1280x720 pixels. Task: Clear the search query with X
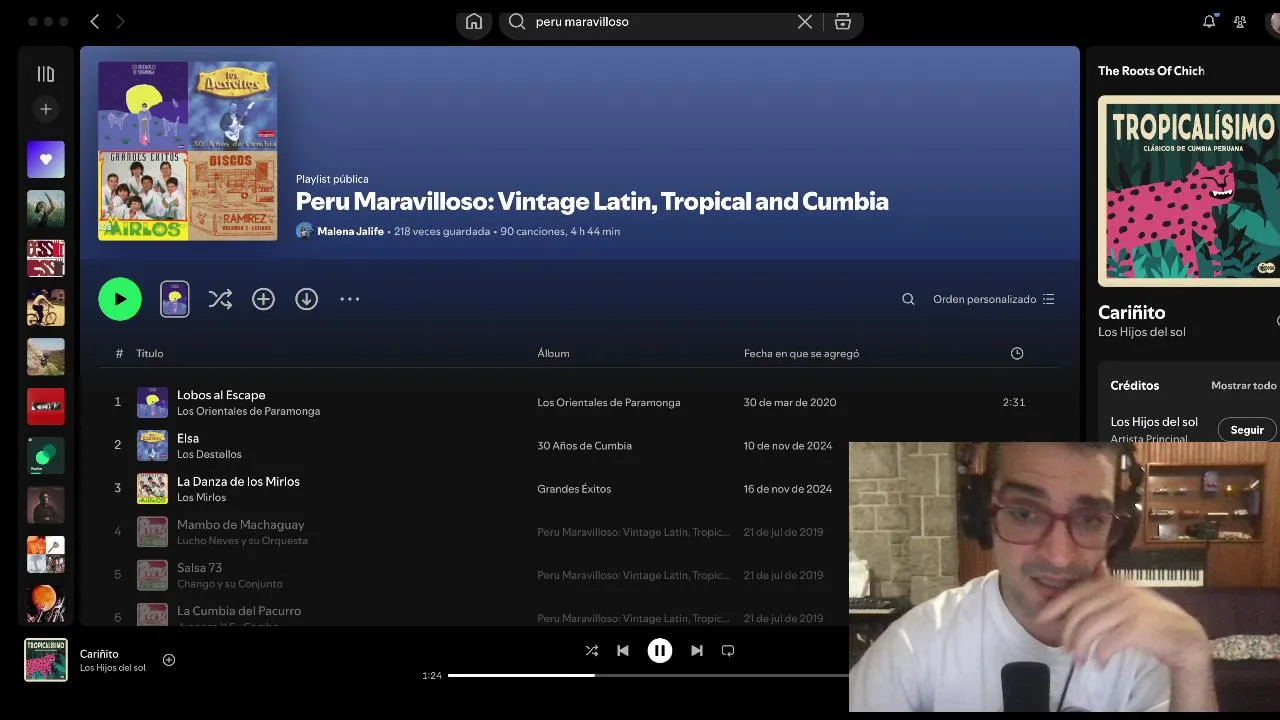(804, 21)
